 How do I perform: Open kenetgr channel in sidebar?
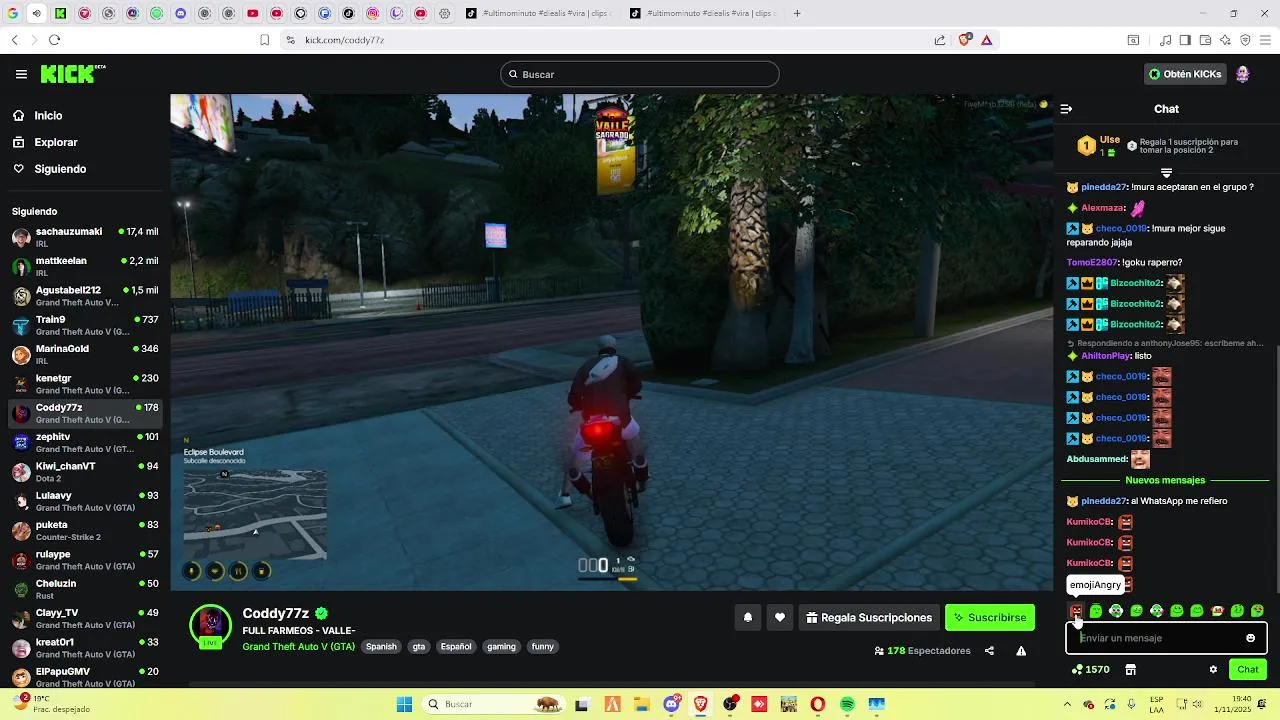(x=85, y=383)
